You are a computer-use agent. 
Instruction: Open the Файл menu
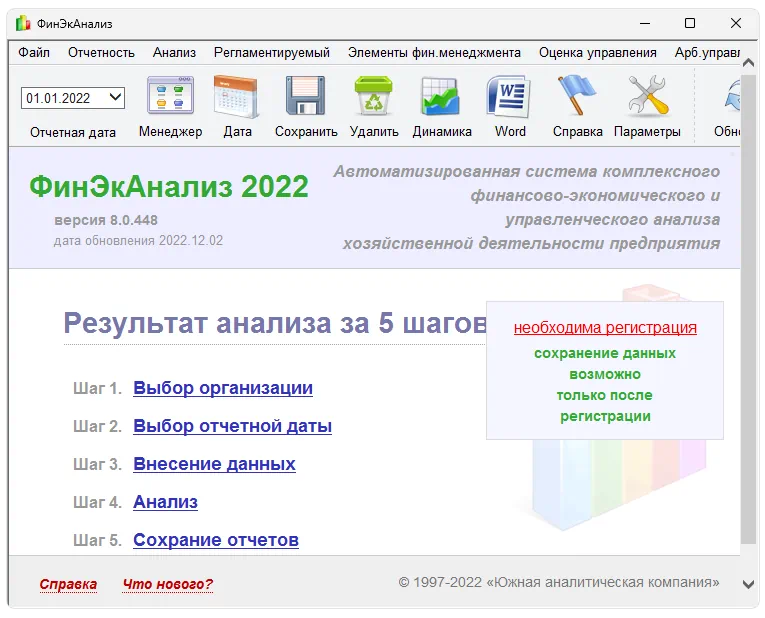(x=34, y=52)
